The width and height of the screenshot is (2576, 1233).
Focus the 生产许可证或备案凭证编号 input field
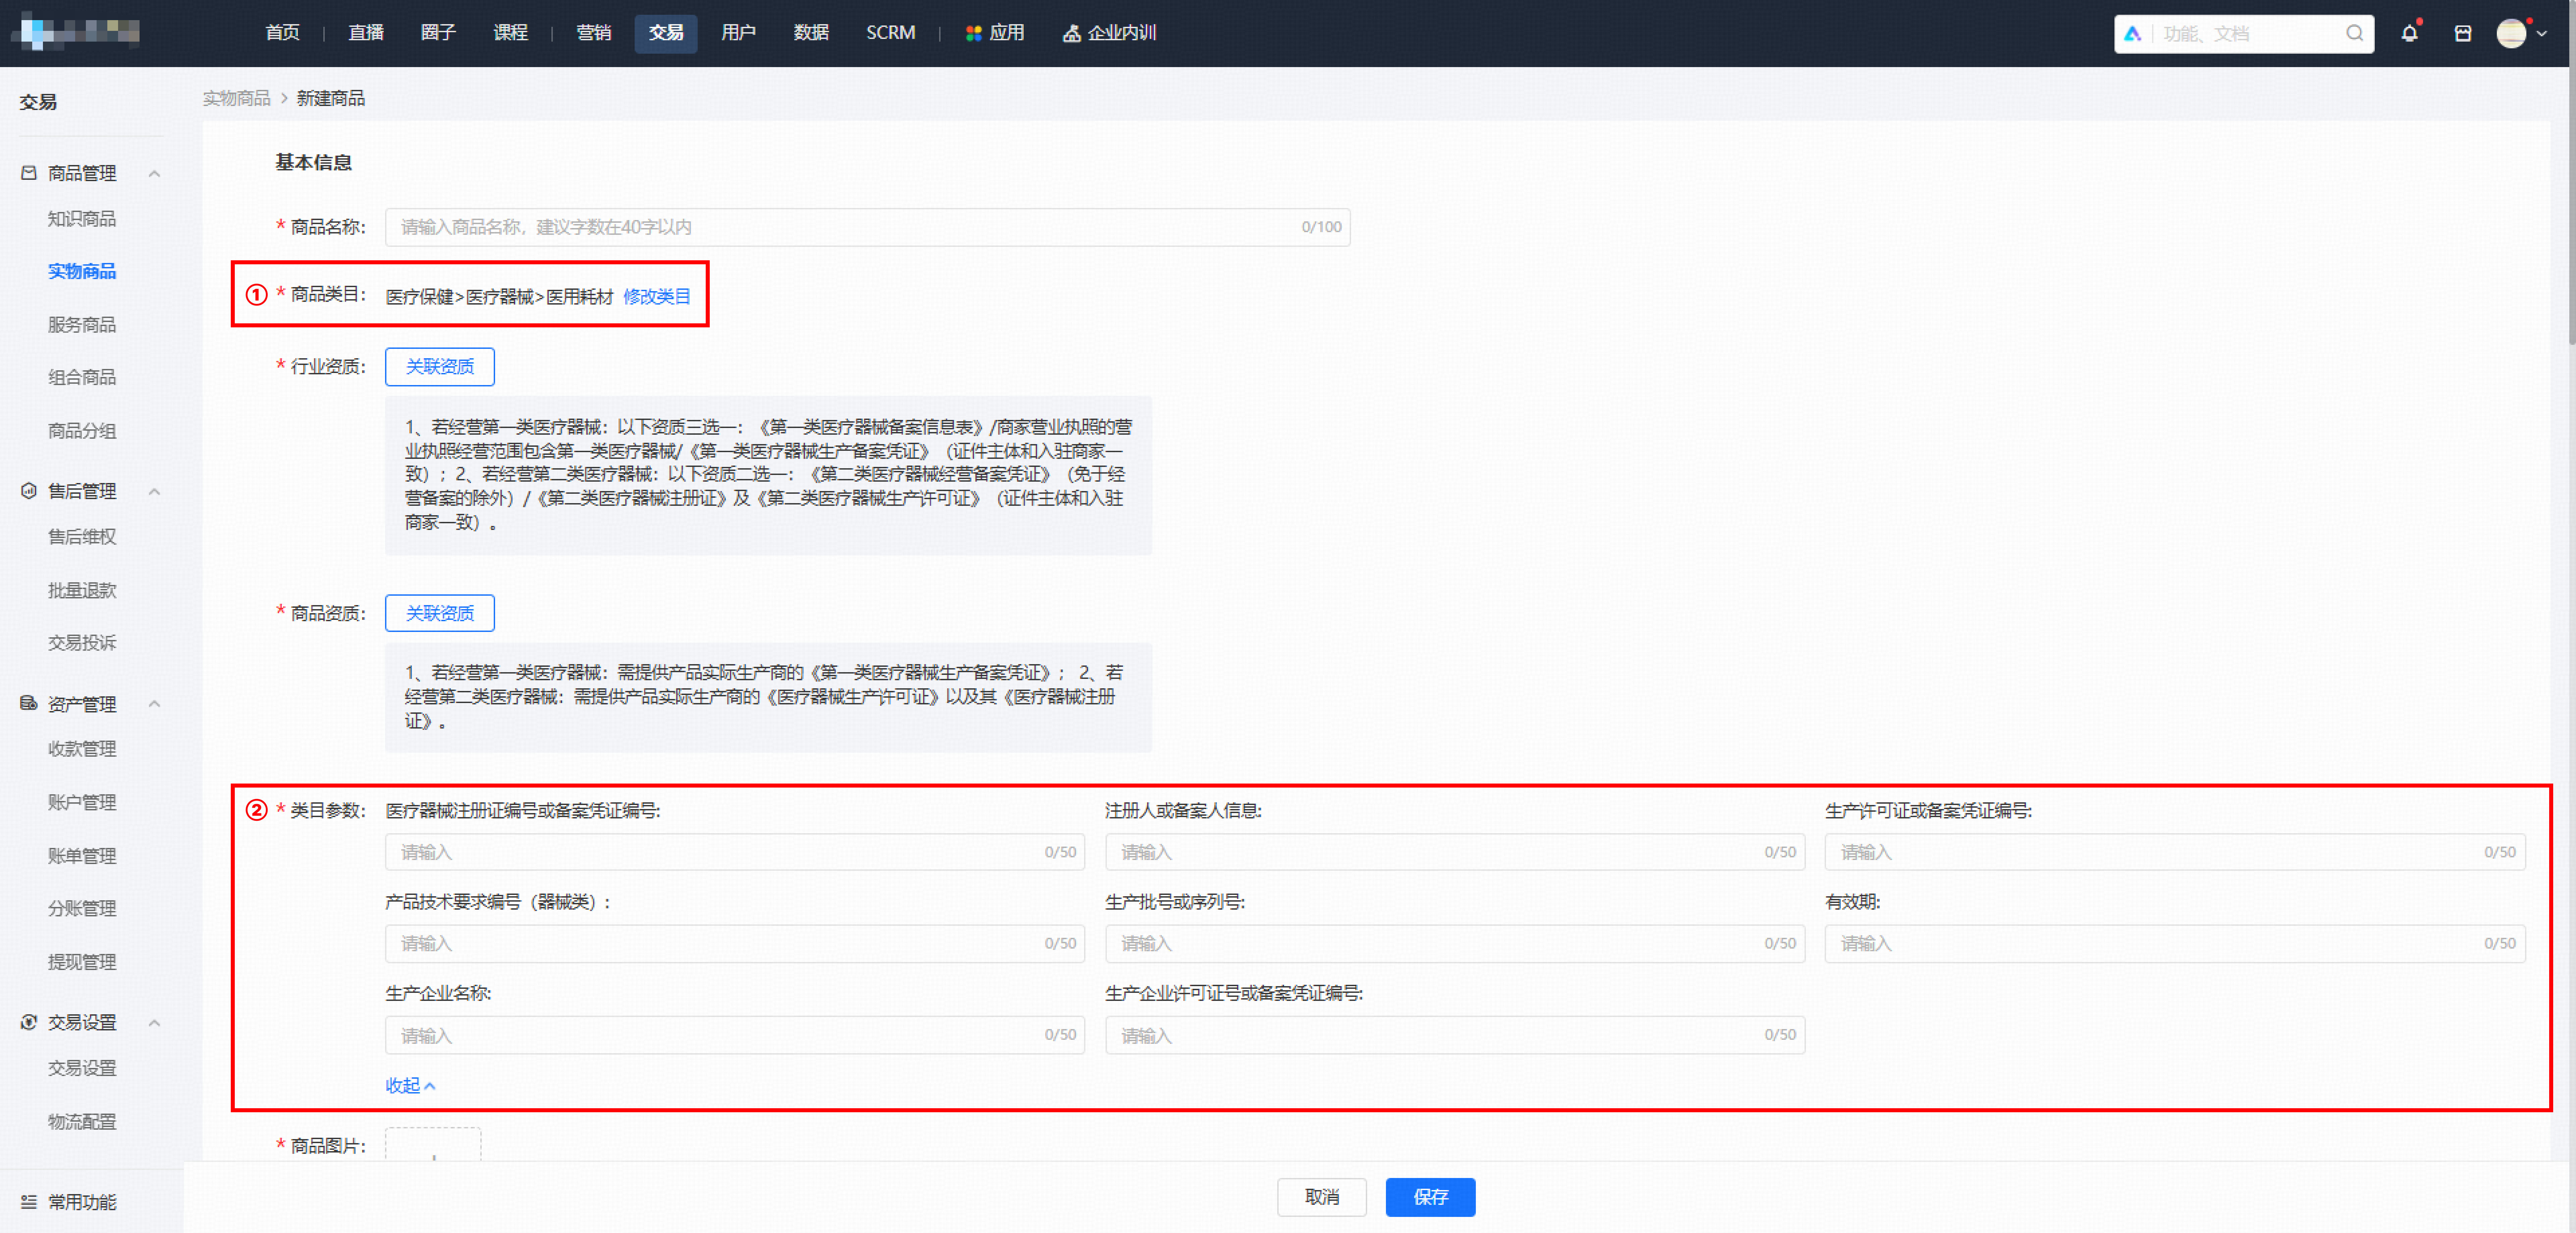(2175, 852)
